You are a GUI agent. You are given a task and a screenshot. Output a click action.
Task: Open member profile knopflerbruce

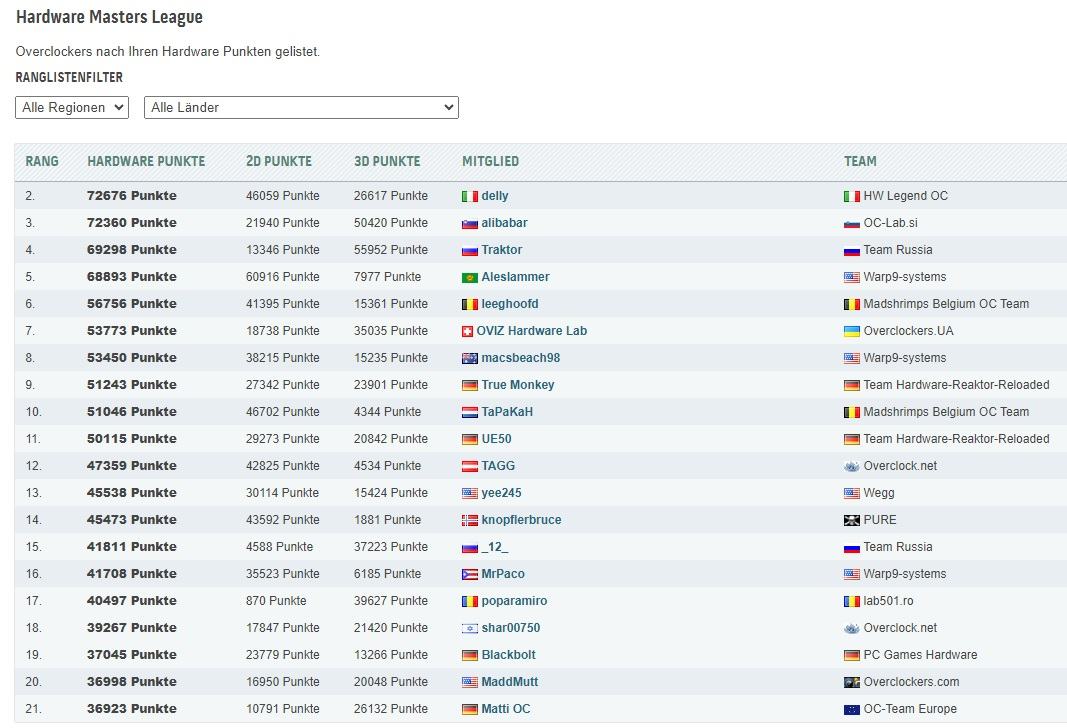[x=521, y=520]
